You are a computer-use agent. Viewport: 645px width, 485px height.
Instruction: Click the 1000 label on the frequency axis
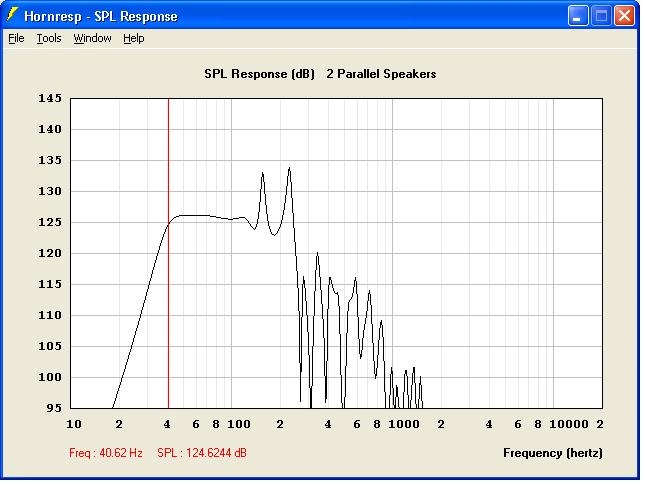404,424
